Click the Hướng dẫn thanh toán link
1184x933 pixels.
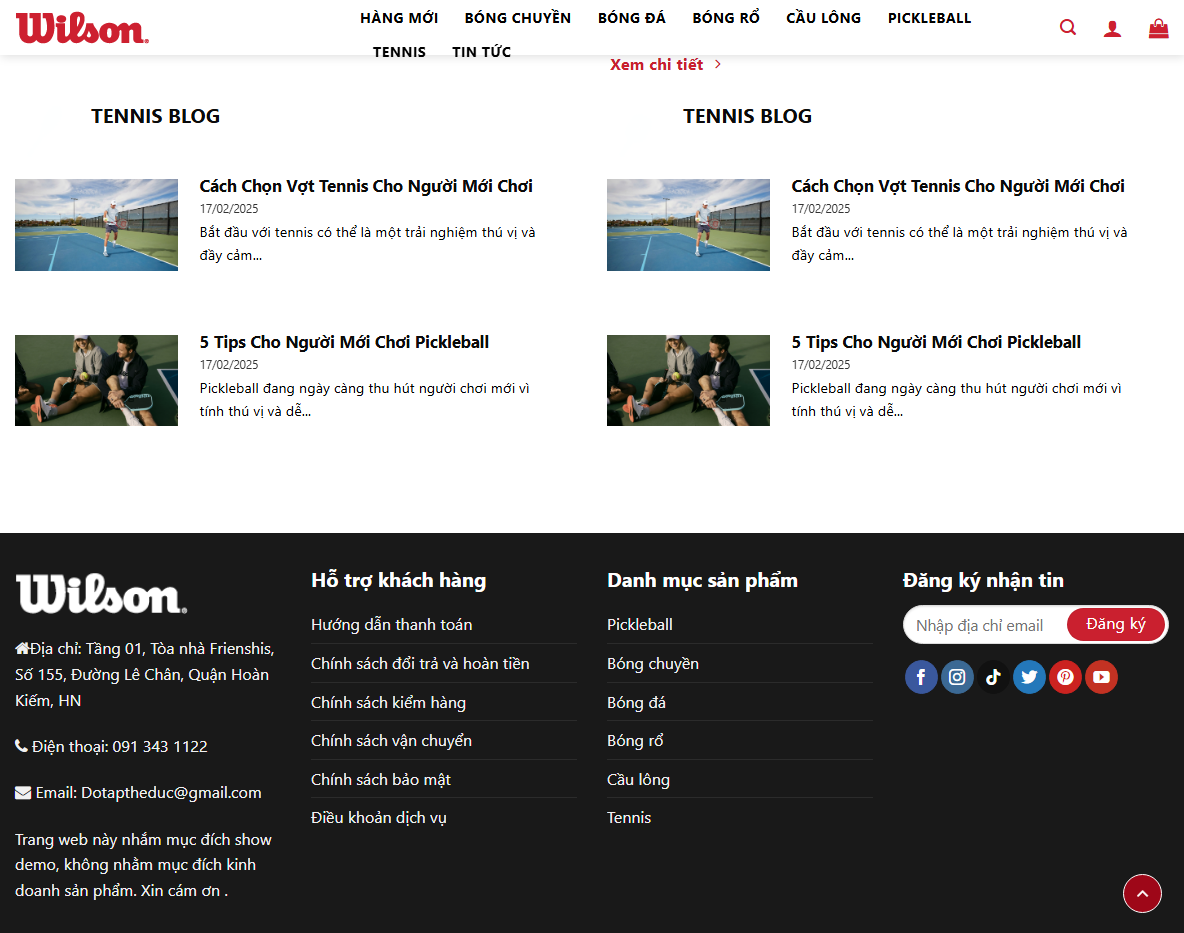tap(390, 624)
